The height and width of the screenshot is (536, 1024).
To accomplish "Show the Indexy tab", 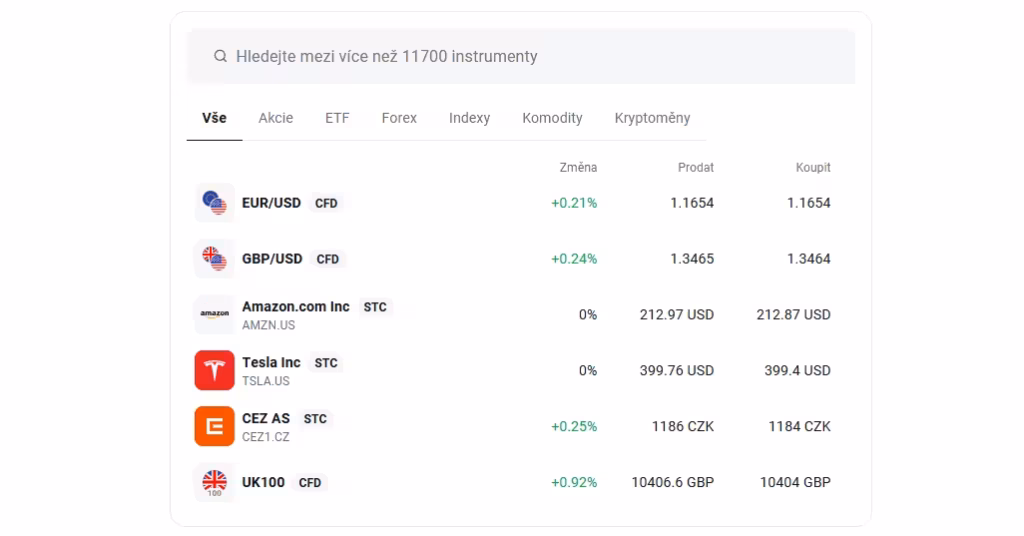I will coord(469,118).
